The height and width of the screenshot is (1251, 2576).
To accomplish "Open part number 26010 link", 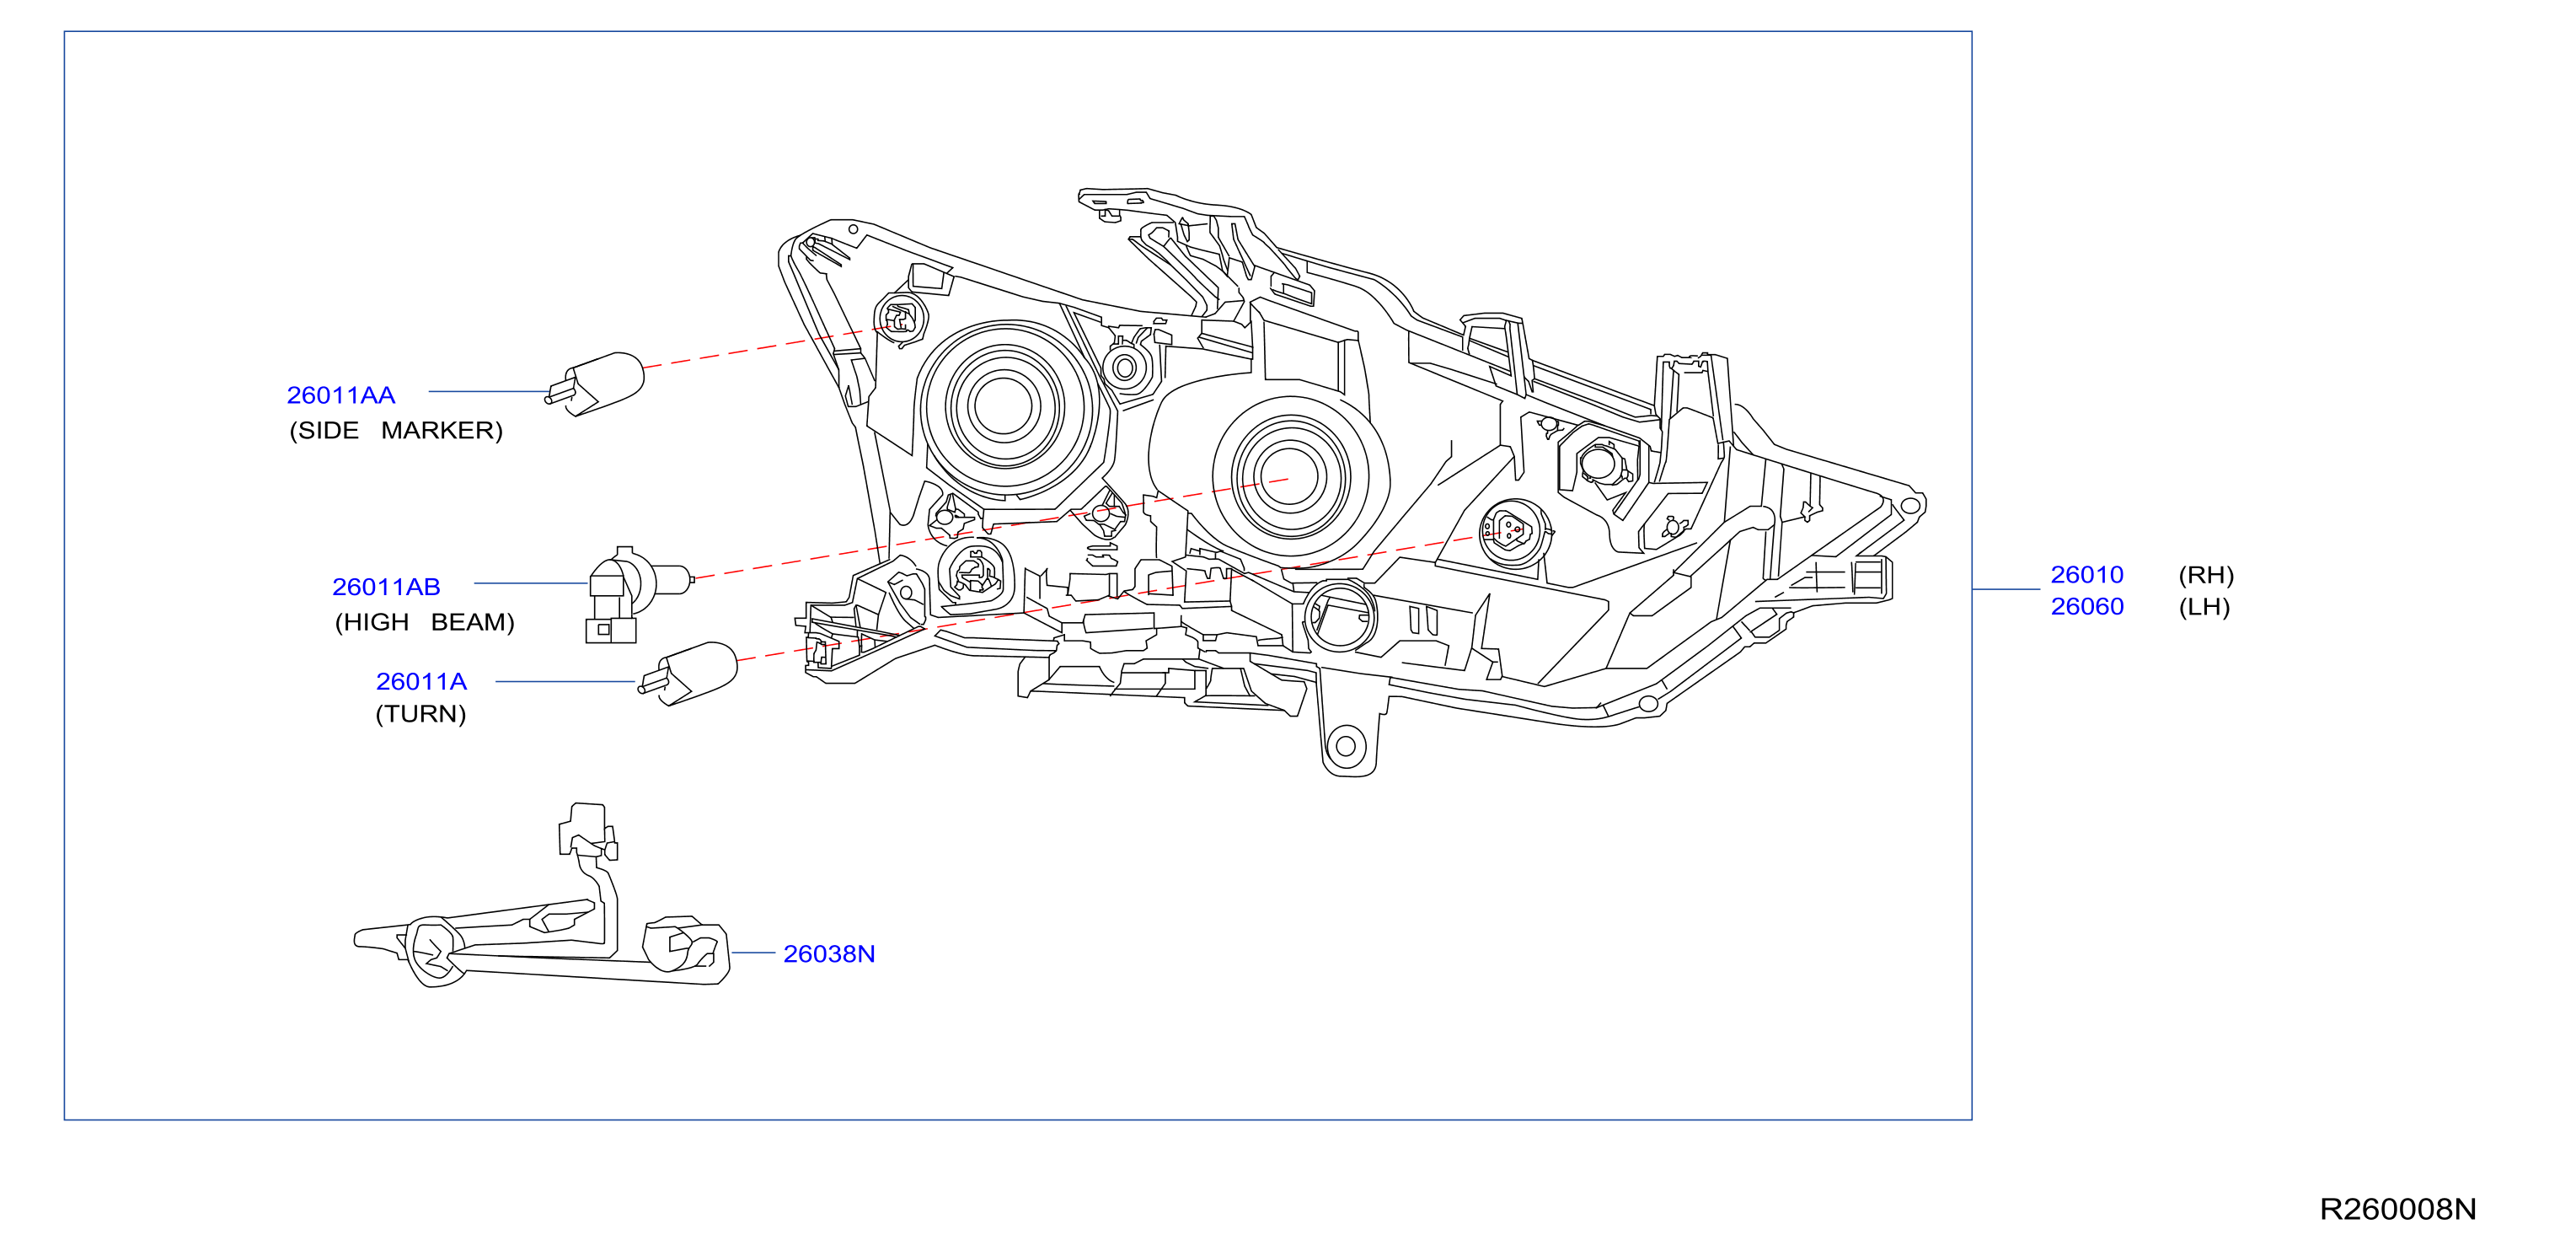I will pyautogui.click(x=2087, y=575).
